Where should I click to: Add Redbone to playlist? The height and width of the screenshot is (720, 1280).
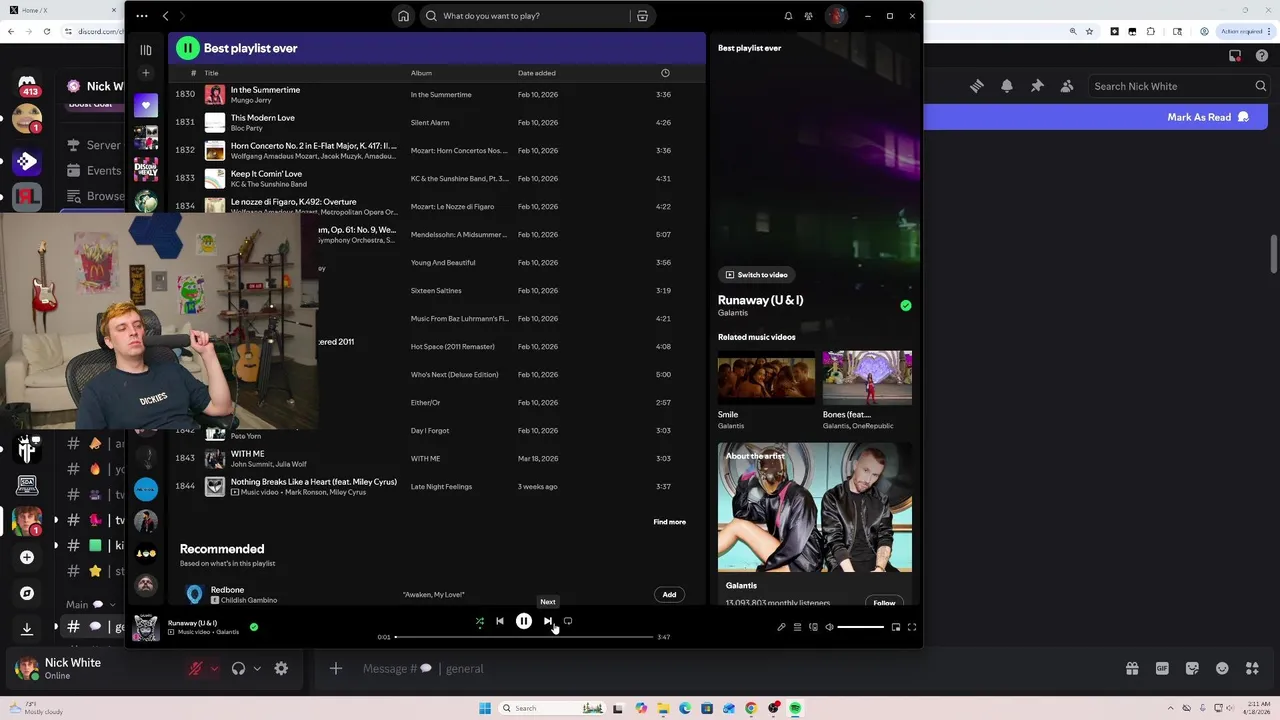coord(669,595)
